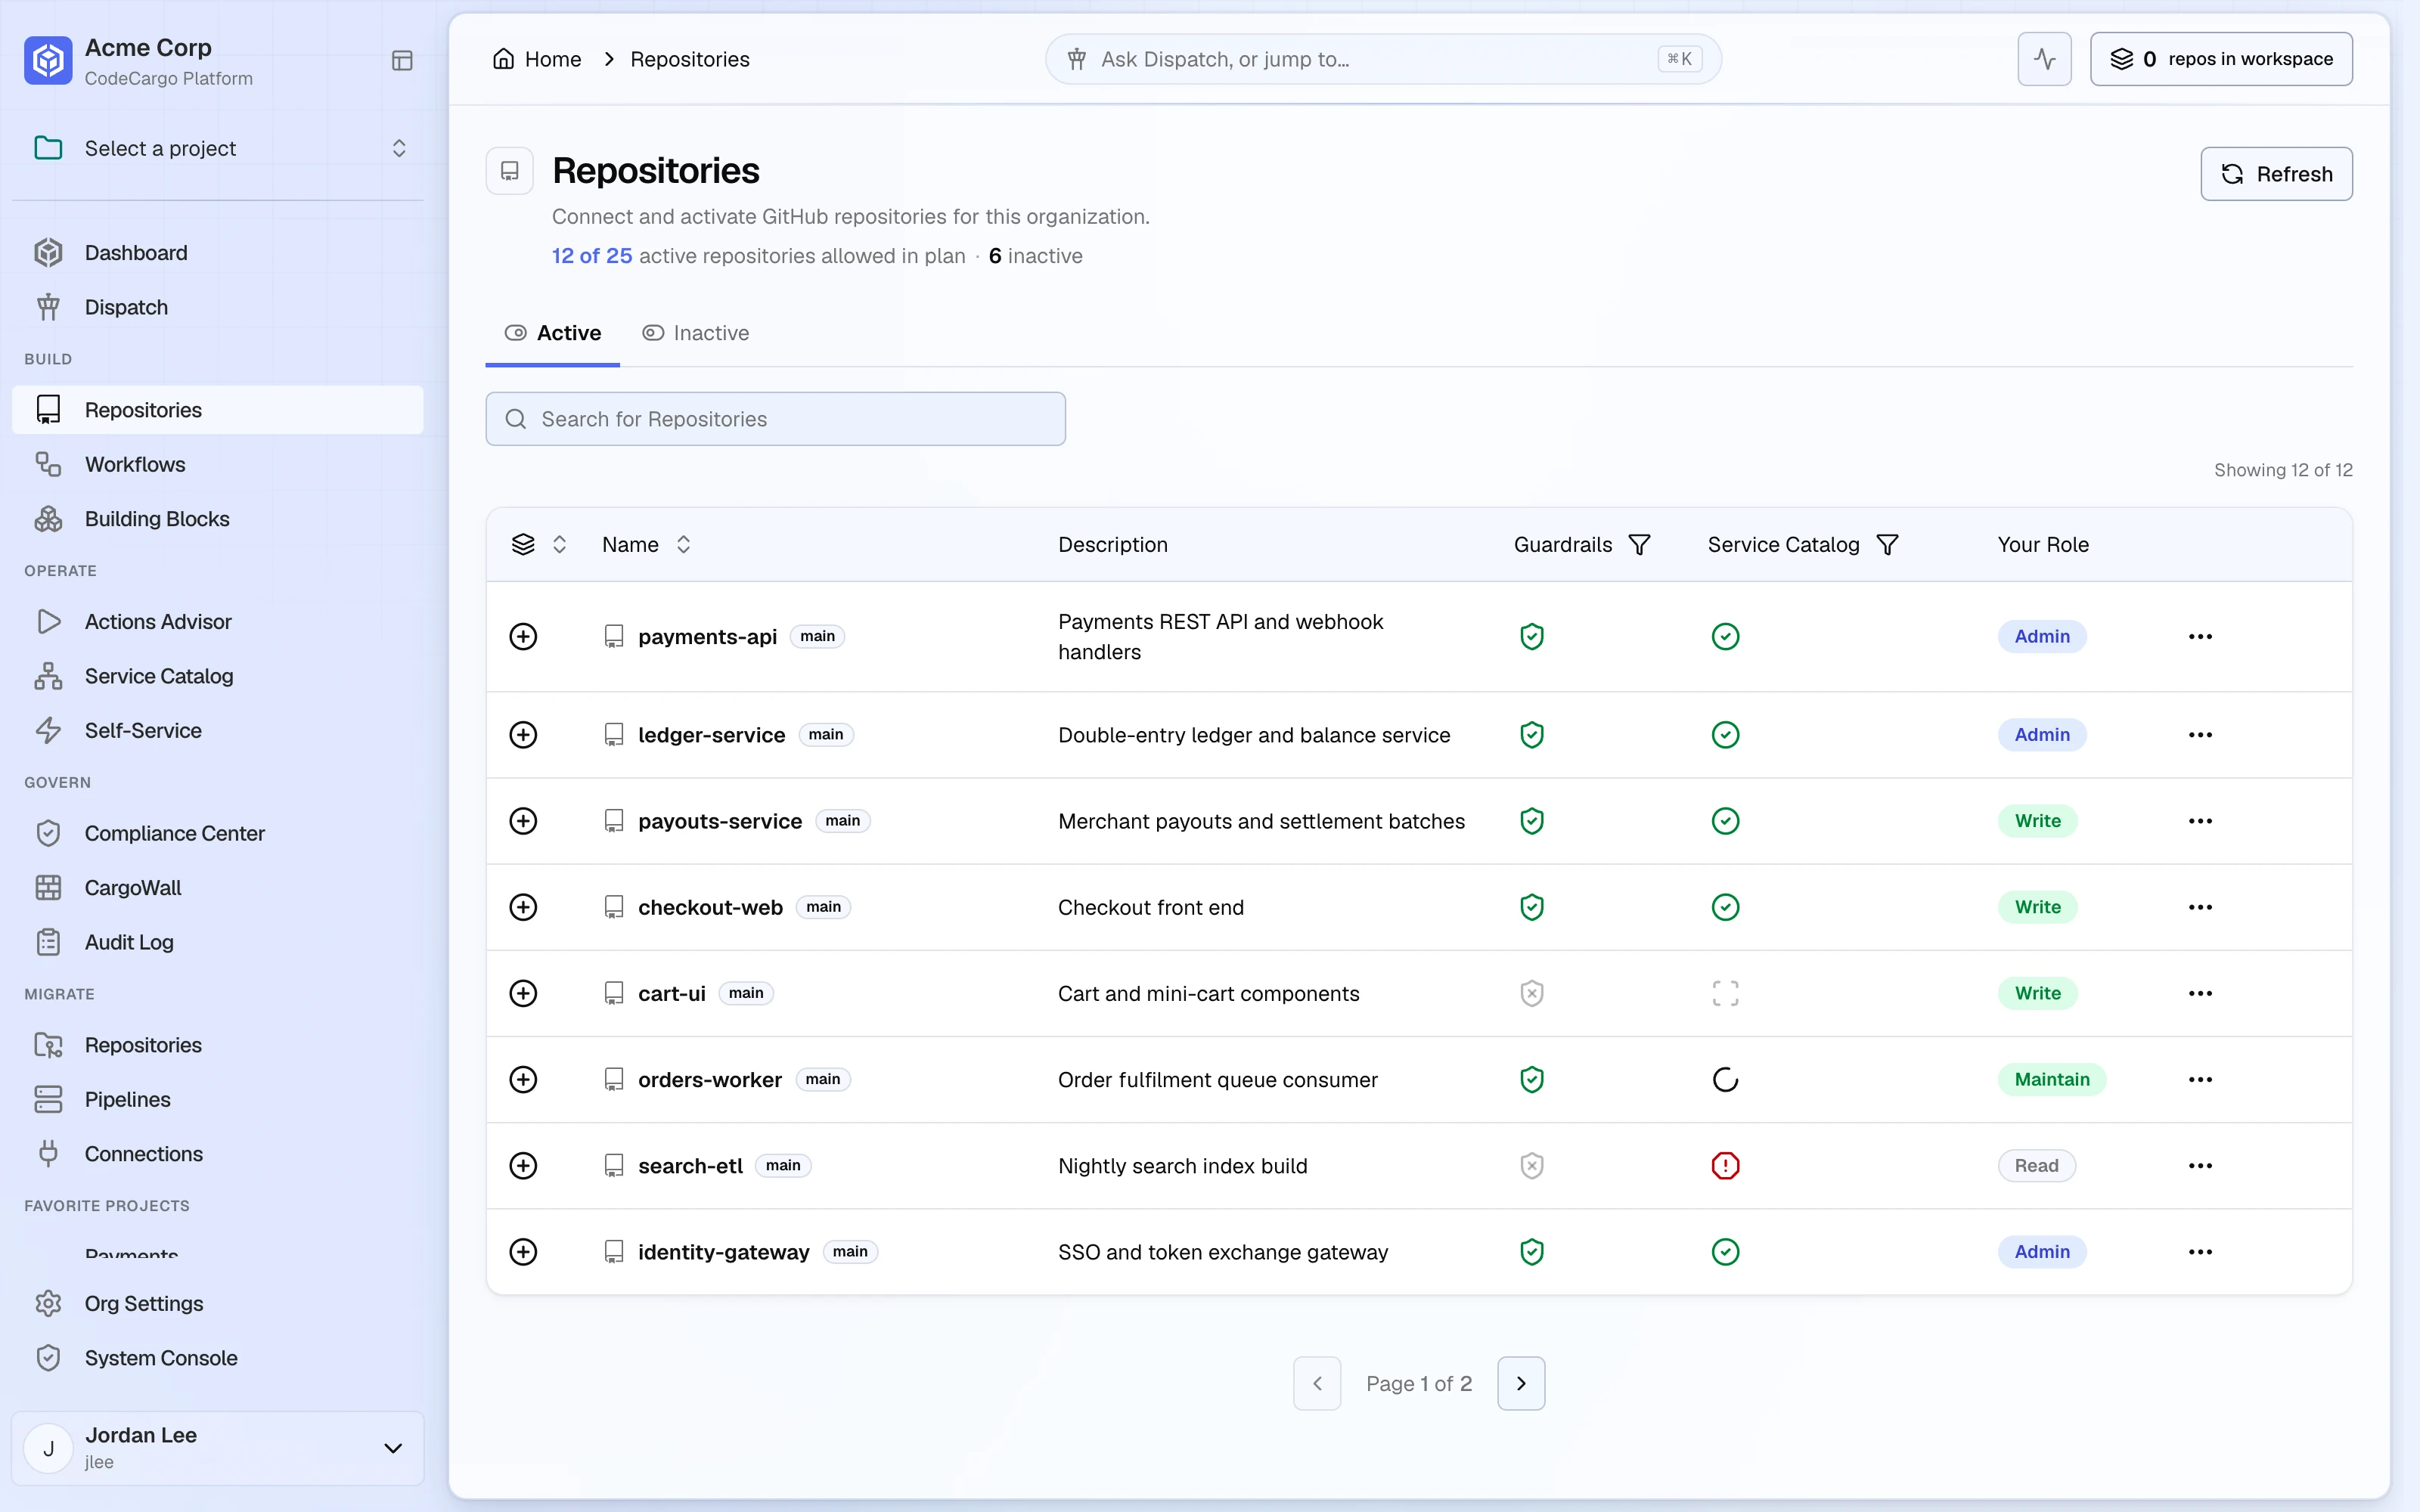Open CargoWall in sidebar

pos(218,887)
